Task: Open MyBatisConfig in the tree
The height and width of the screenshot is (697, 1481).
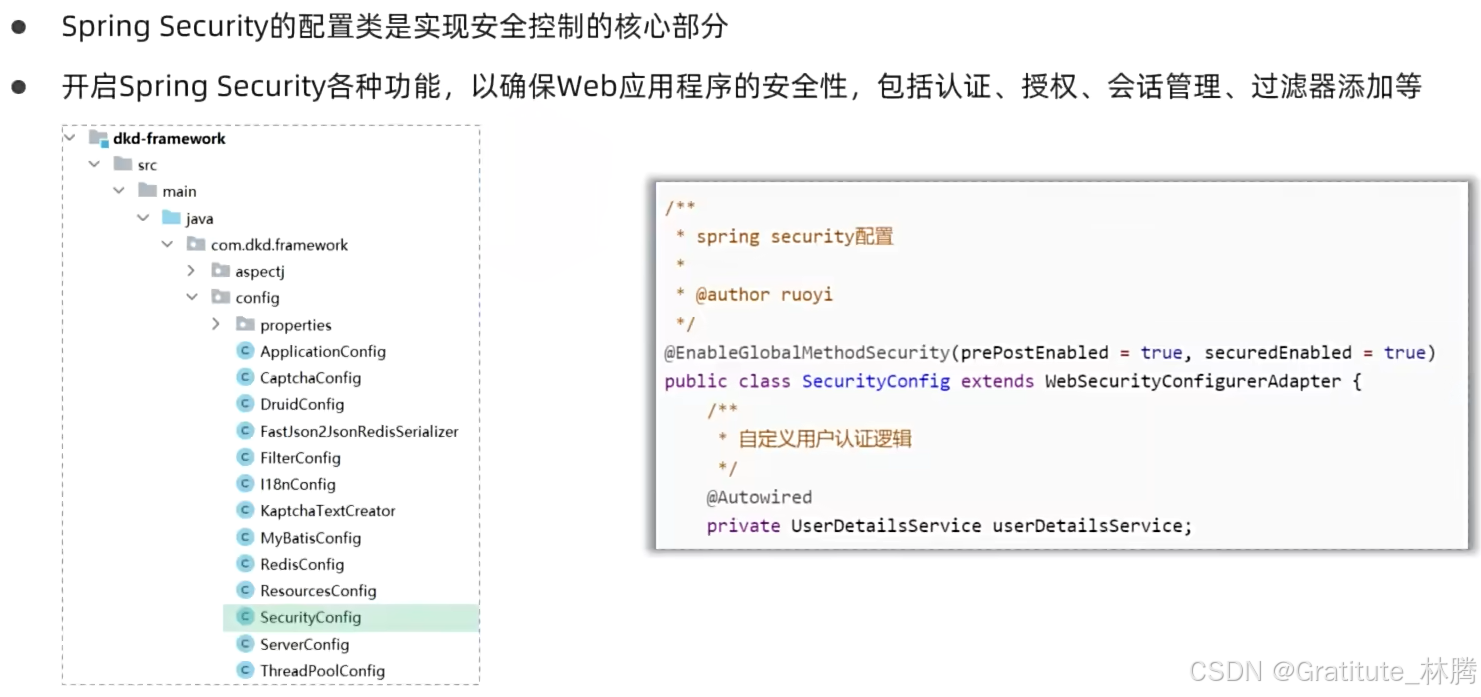Action: pyautogui.click(x=310, y=538)
